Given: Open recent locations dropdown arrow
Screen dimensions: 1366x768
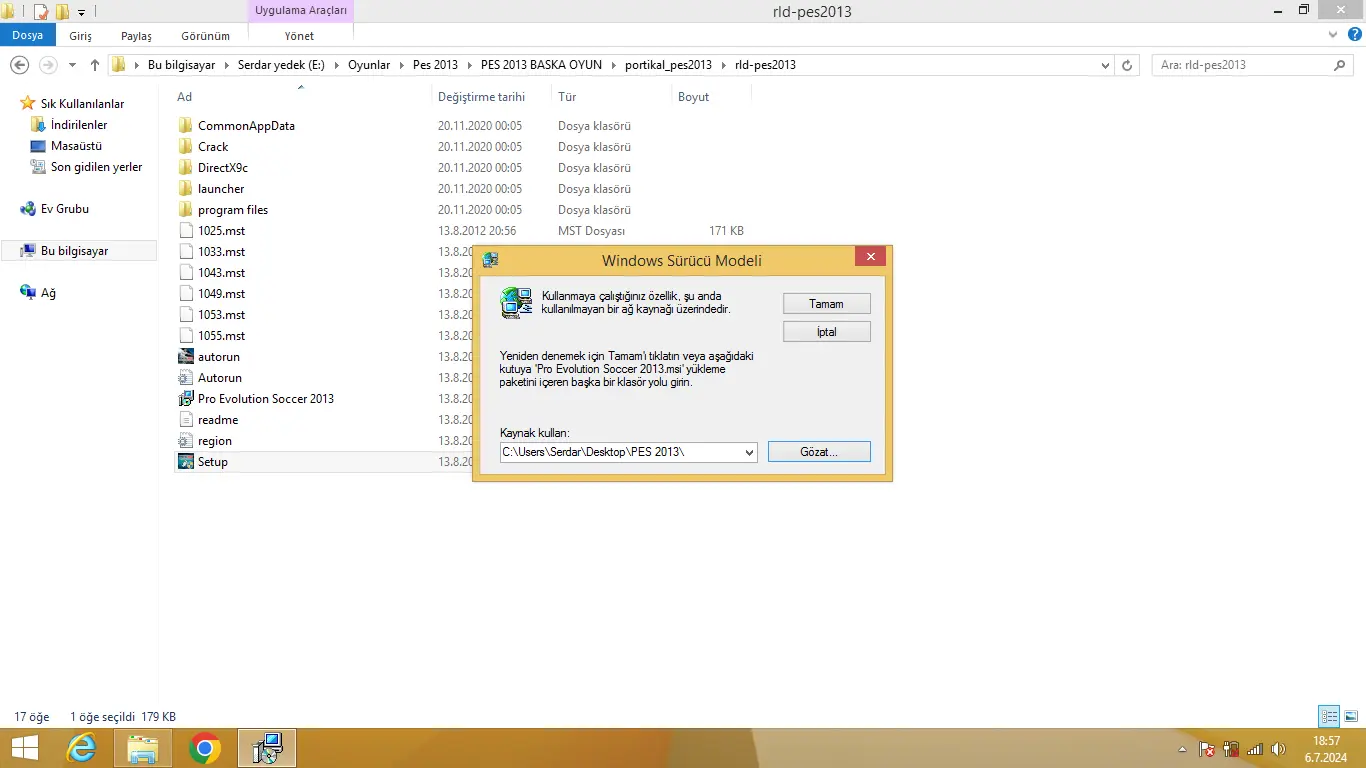Looking at the screenshot, I should click(72, 65).
